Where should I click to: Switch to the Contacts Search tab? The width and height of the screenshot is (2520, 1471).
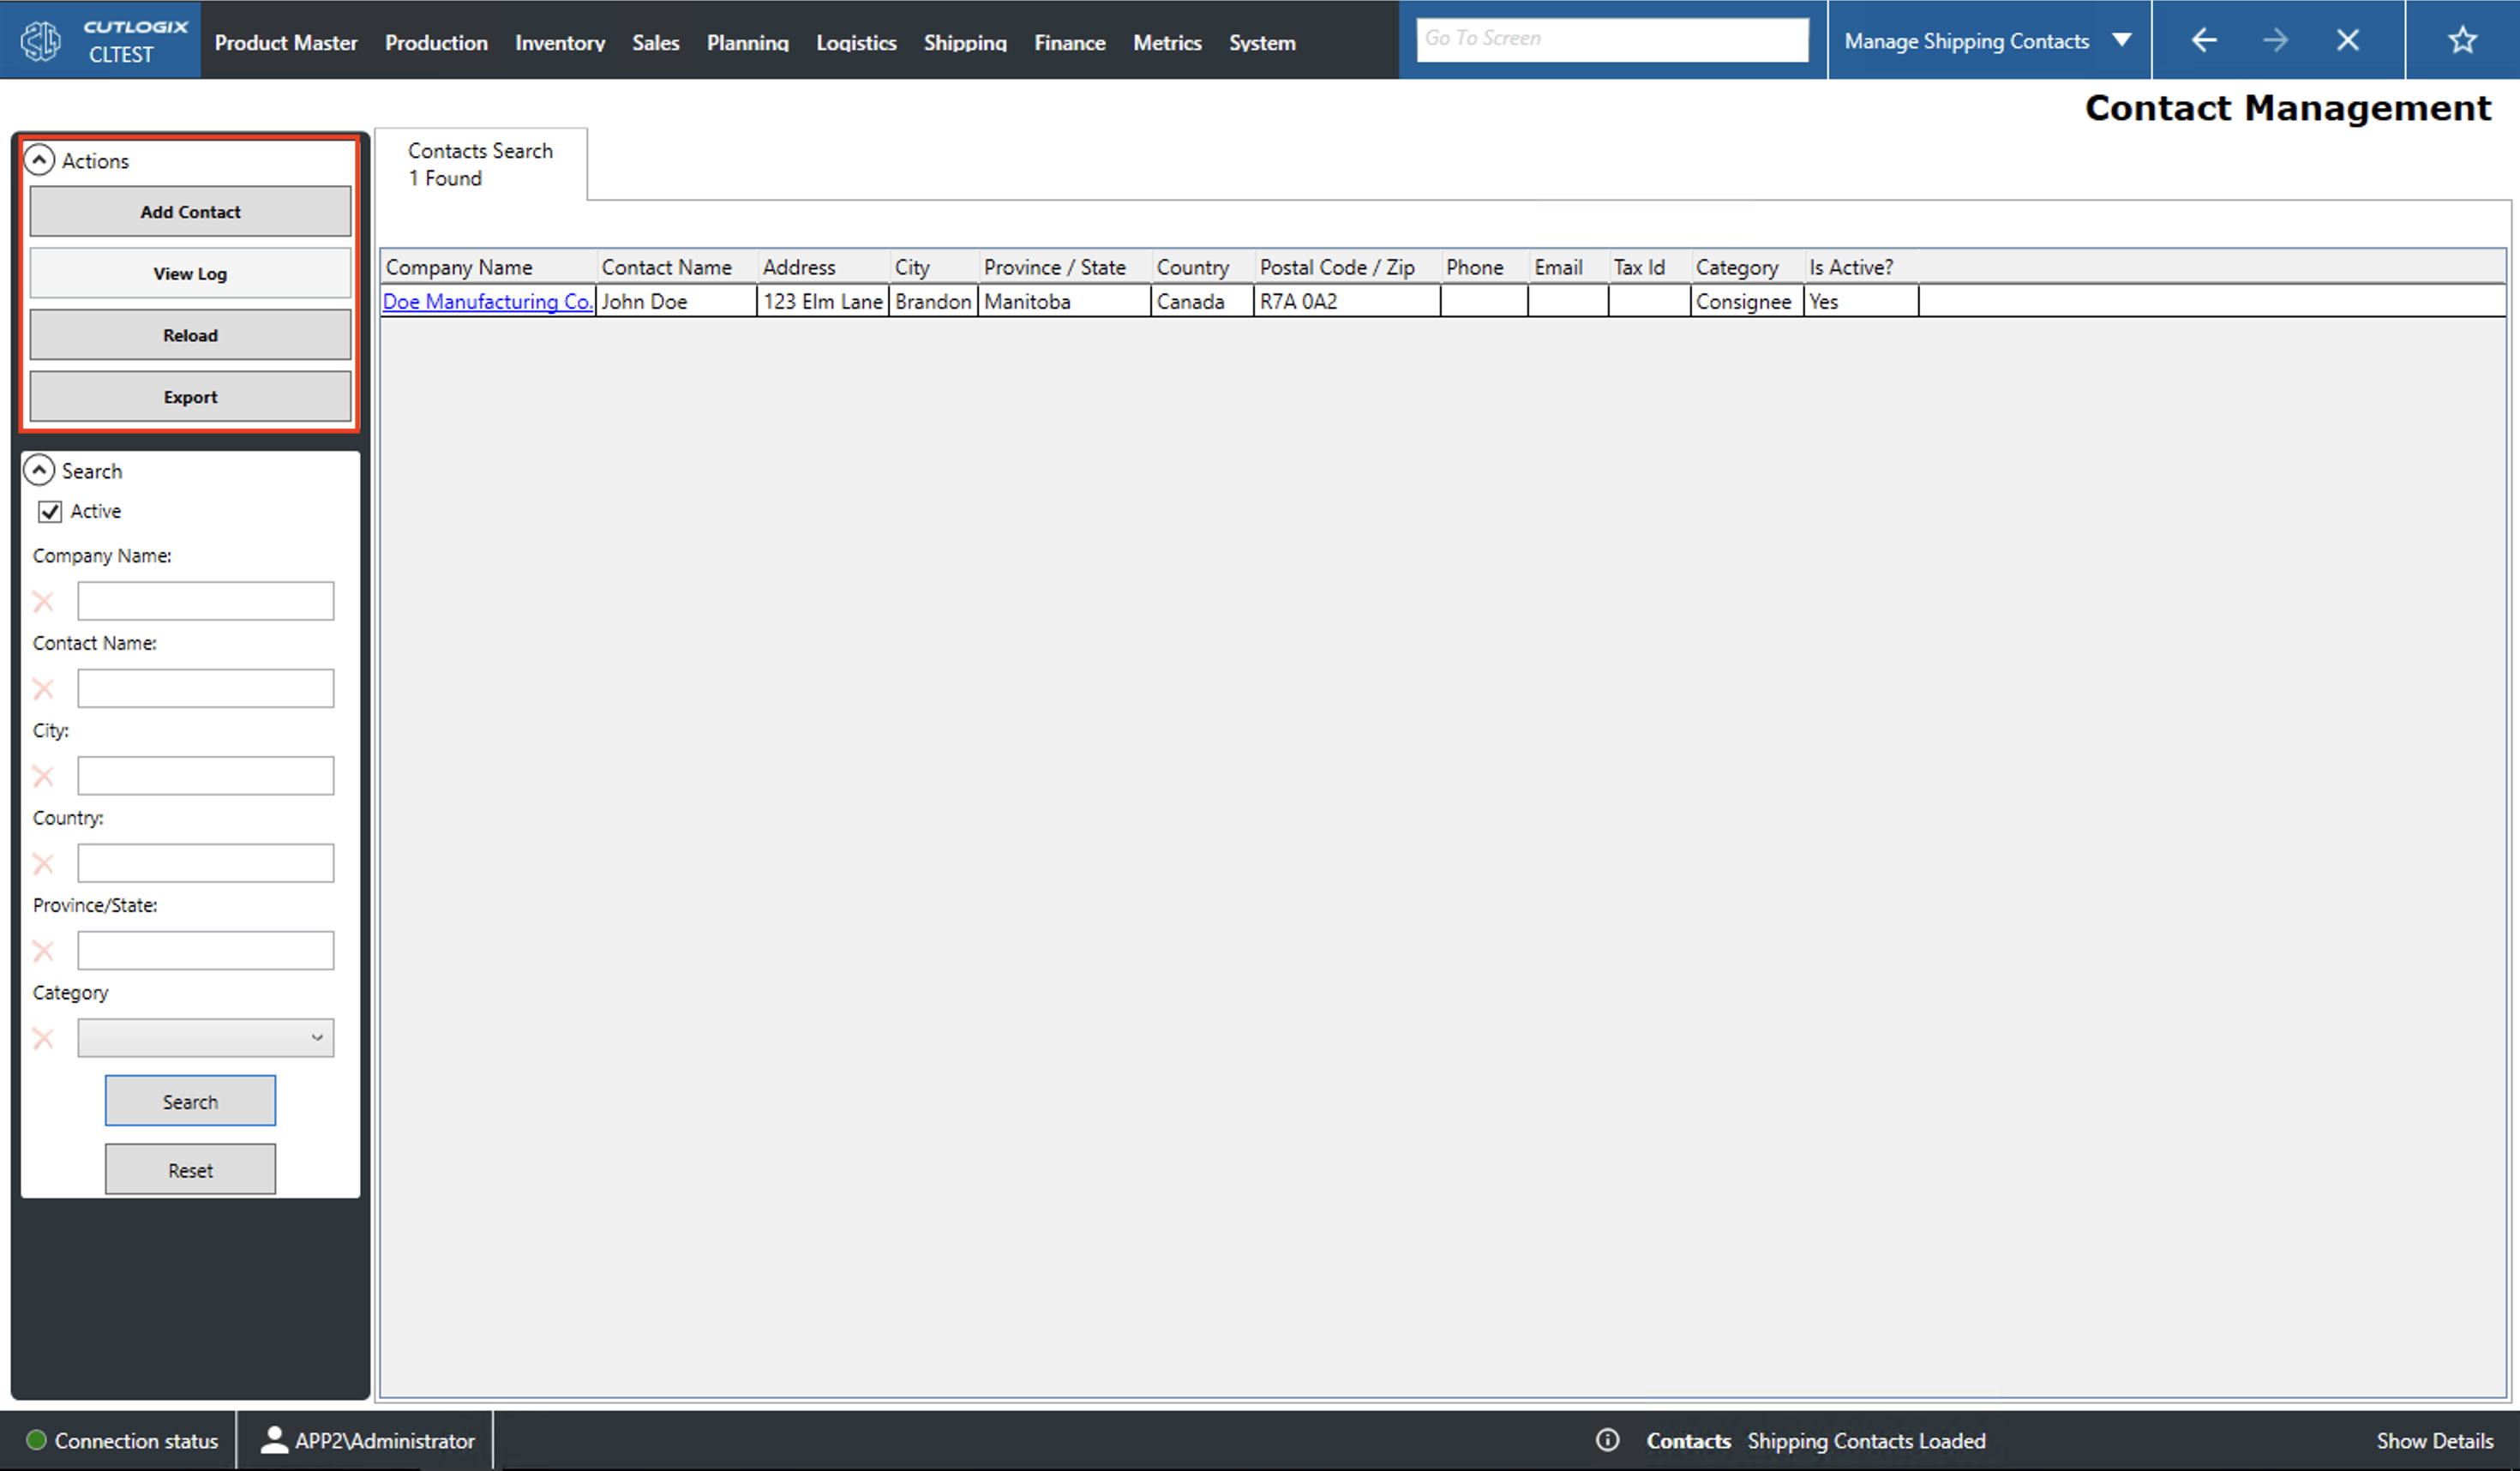[x=480, y=163]
